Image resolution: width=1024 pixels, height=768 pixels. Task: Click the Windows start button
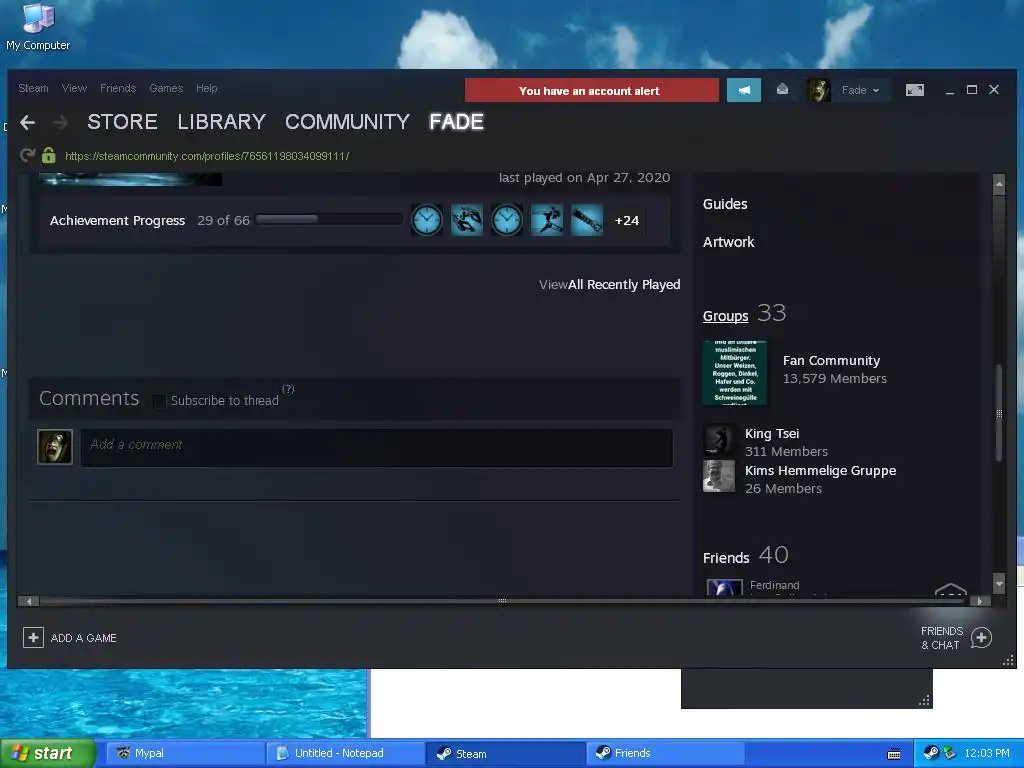tap(47, 753)
